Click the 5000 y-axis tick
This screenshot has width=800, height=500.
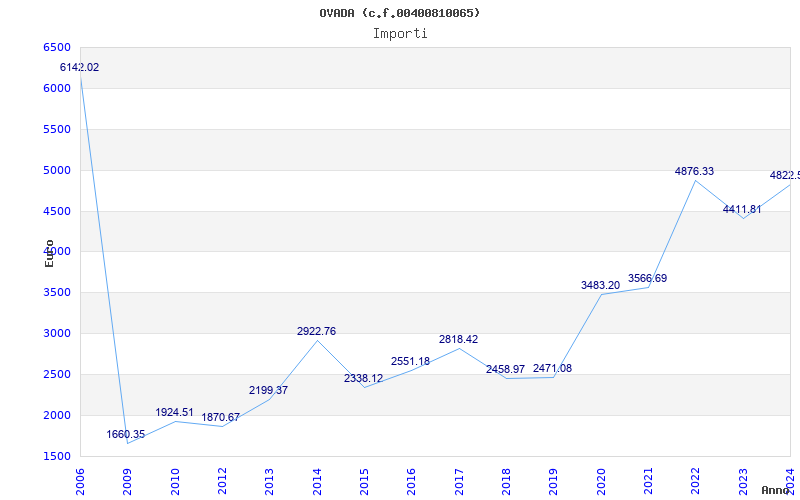(57, 170)
